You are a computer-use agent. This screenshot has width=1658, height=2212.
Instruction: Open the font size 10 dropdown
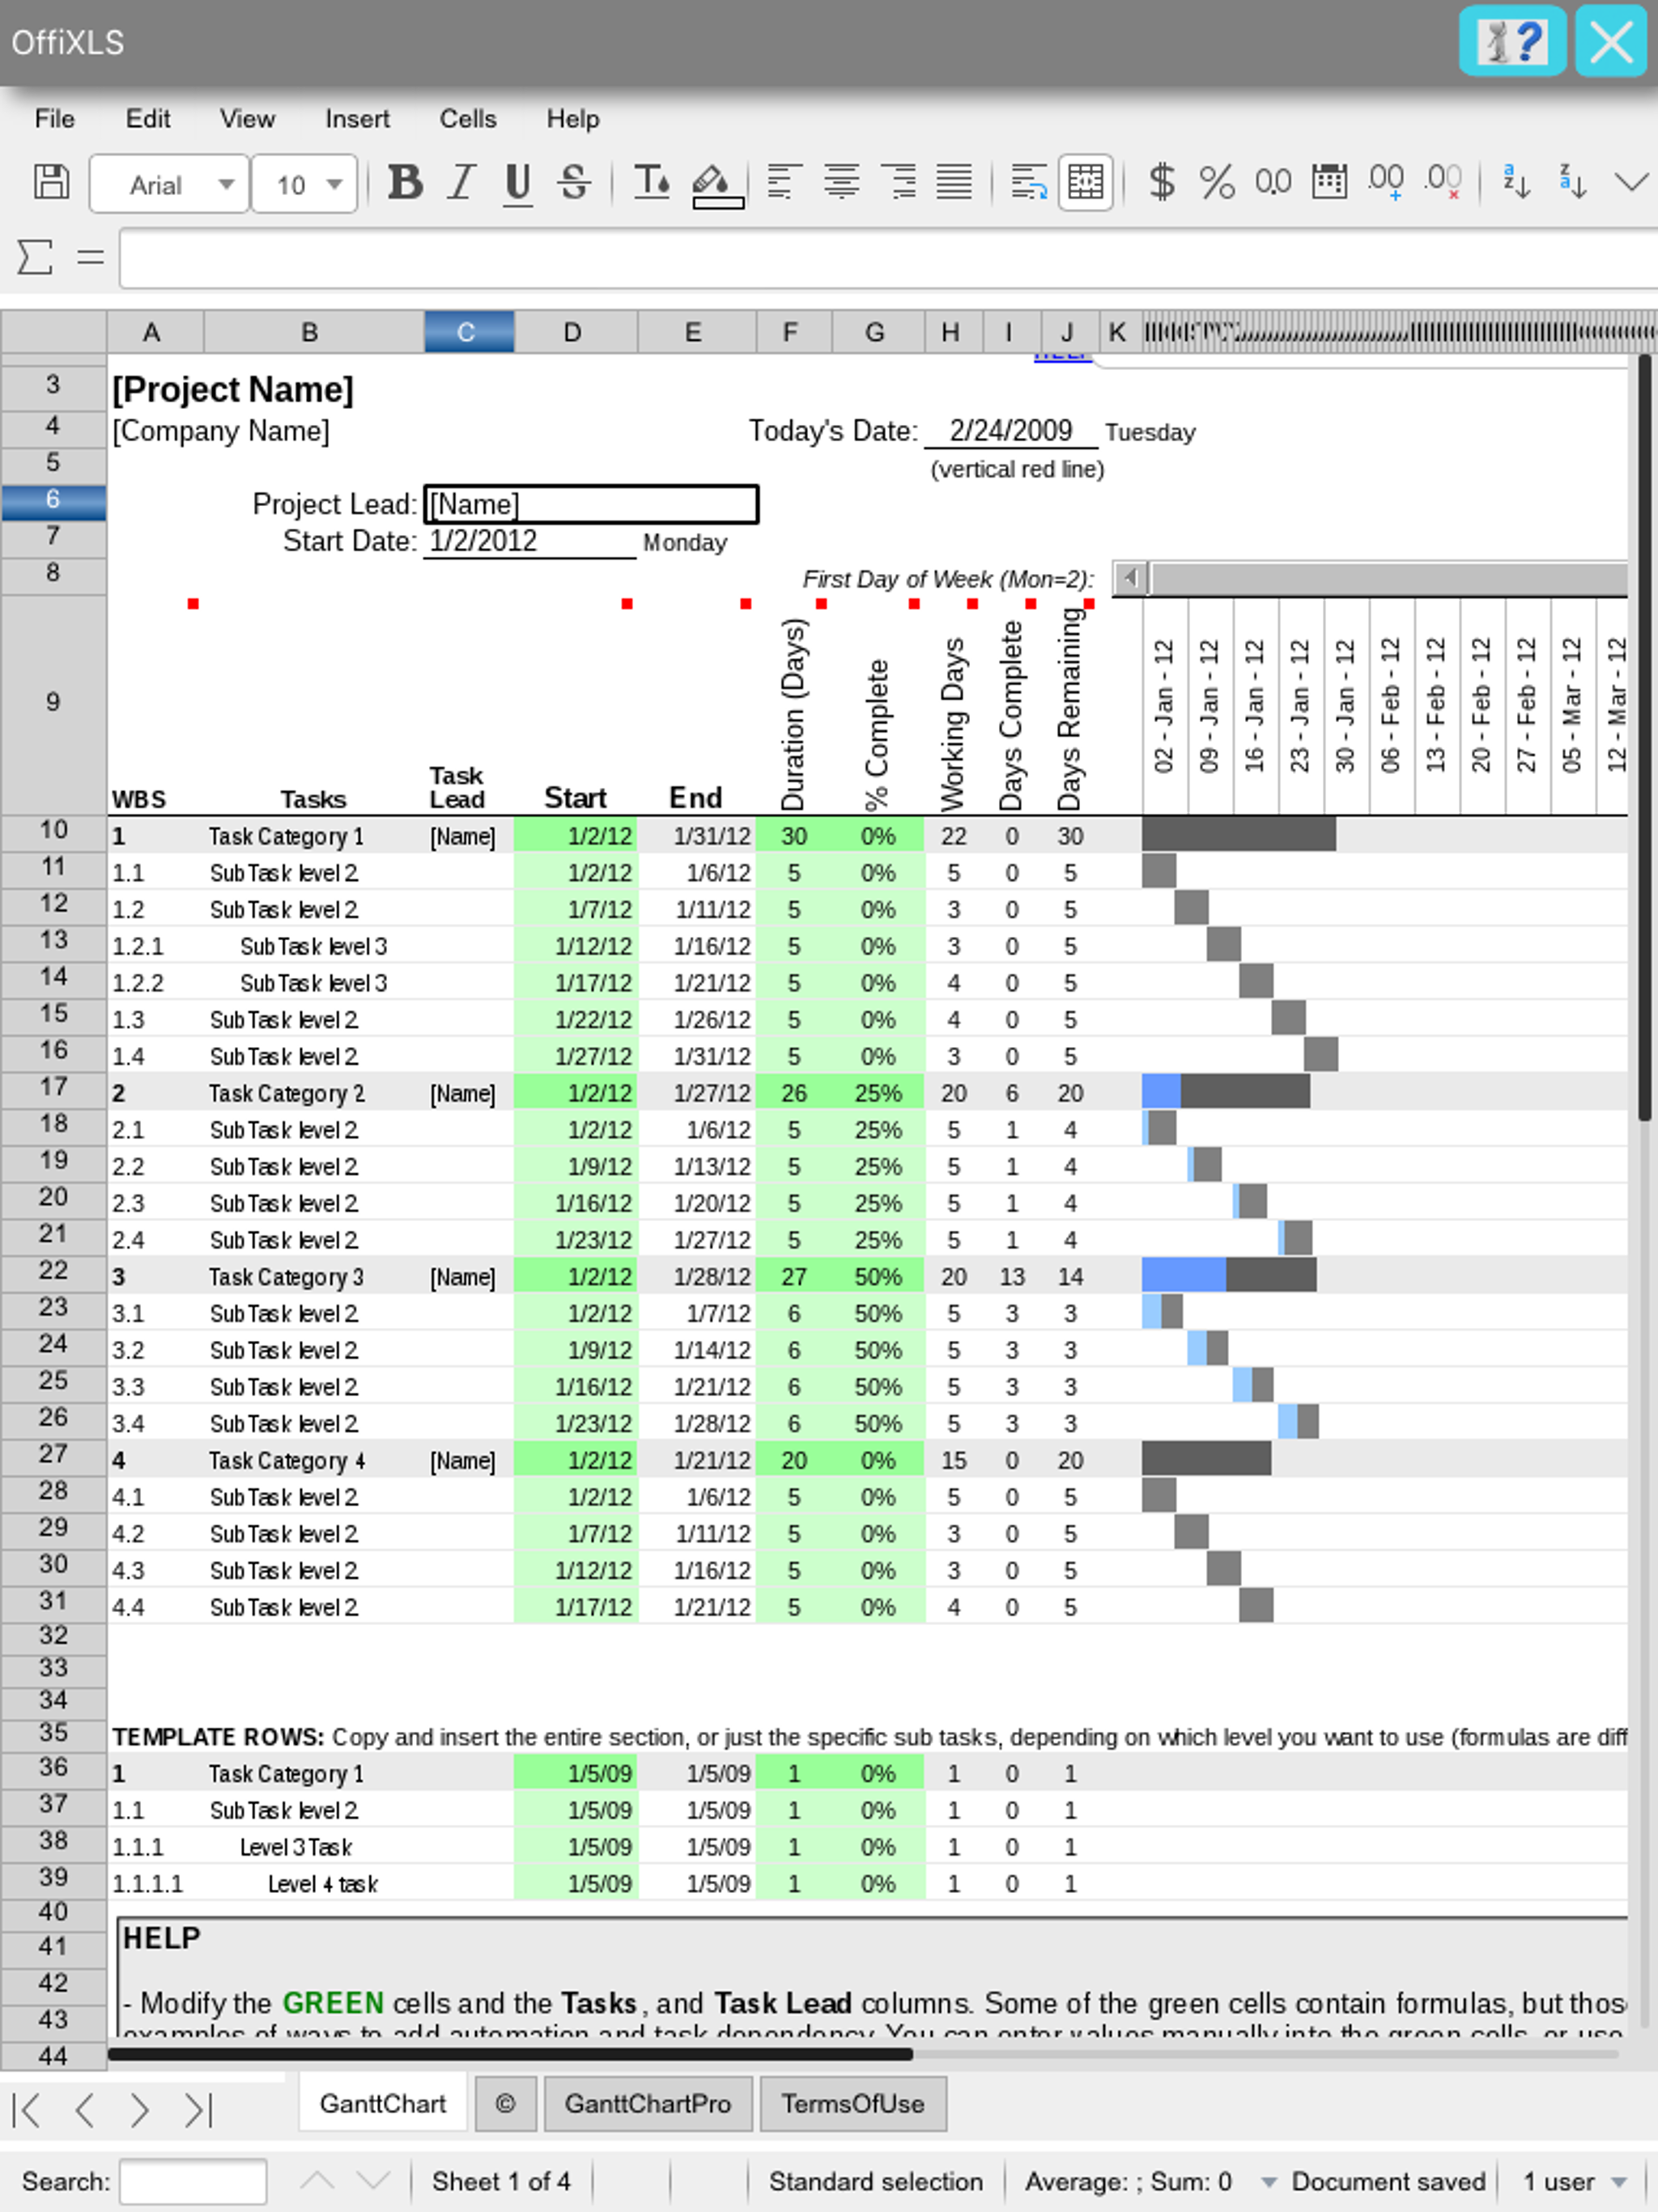[x=334, y=185]
